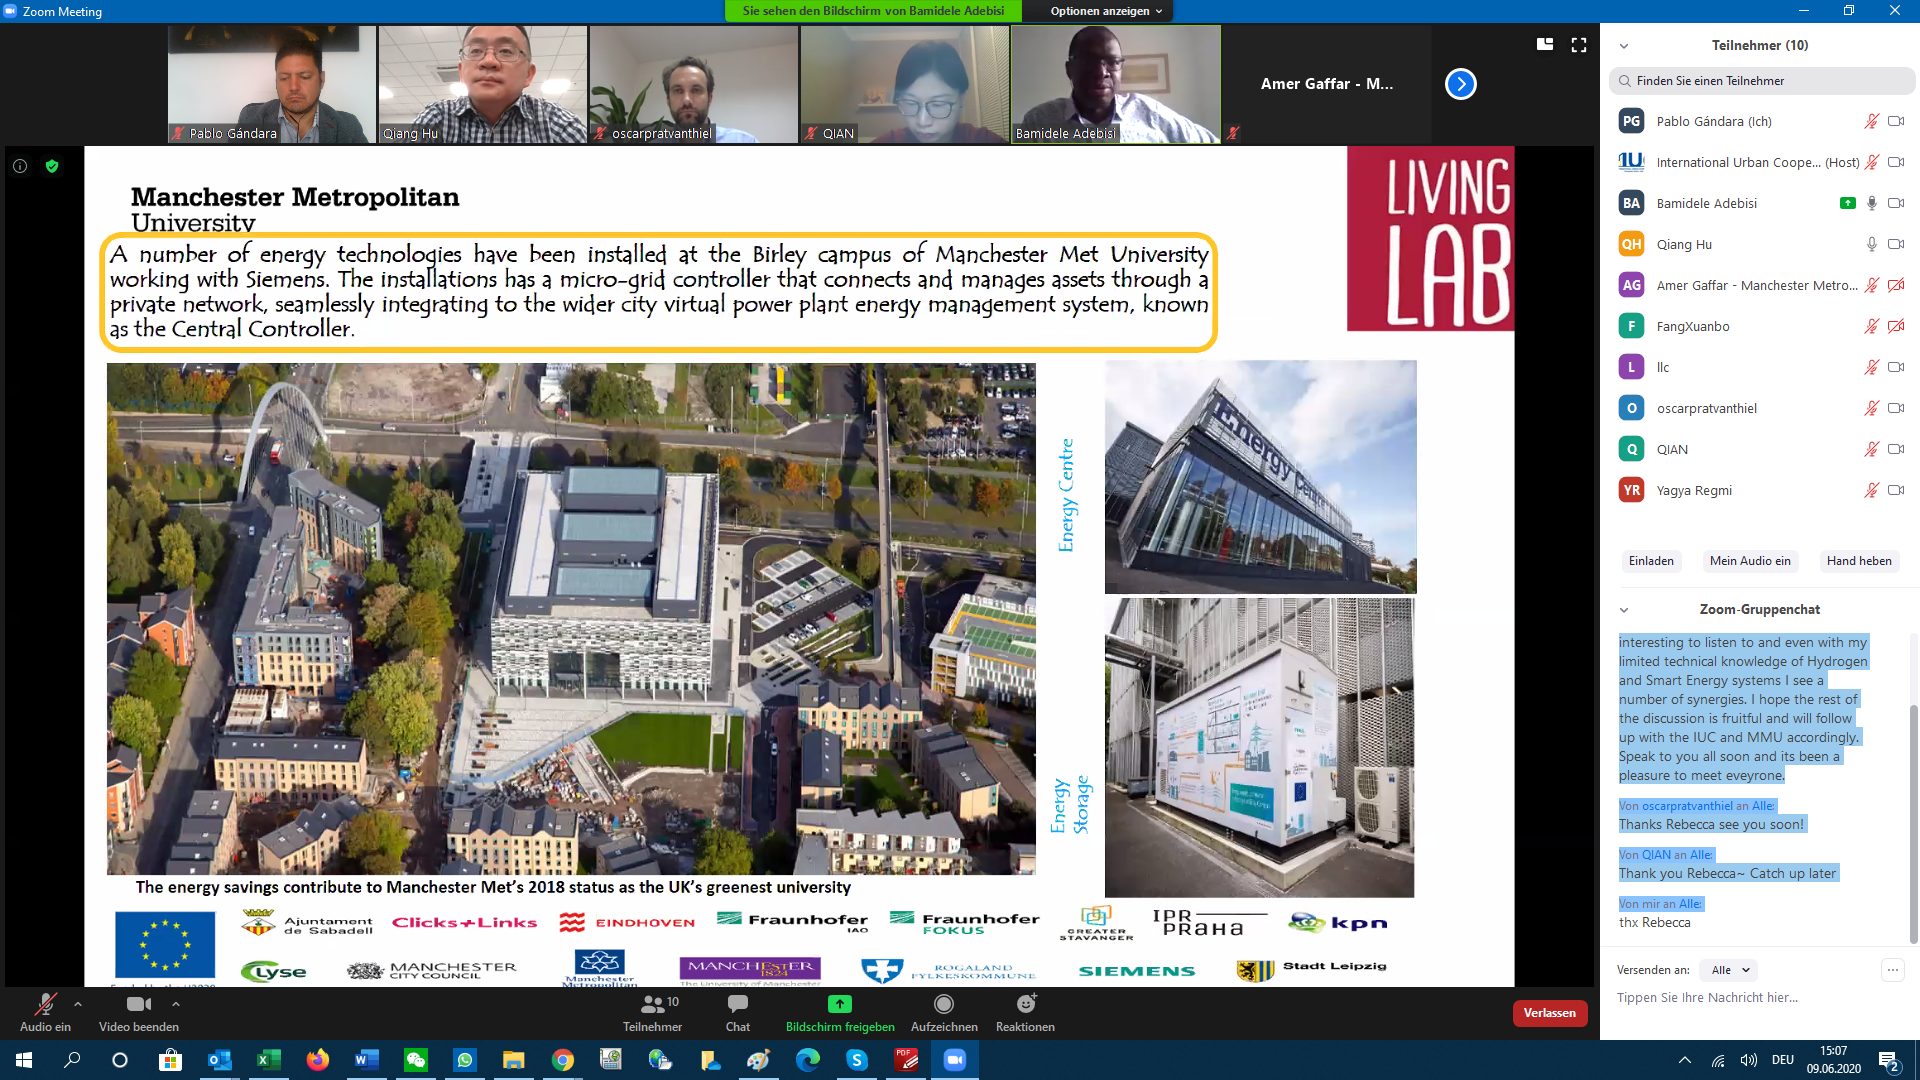The width and height of the screenshot is (1920, 1080).
Task: Click Bildschirm freigeben share icon
Action: tap(840, 1004)
